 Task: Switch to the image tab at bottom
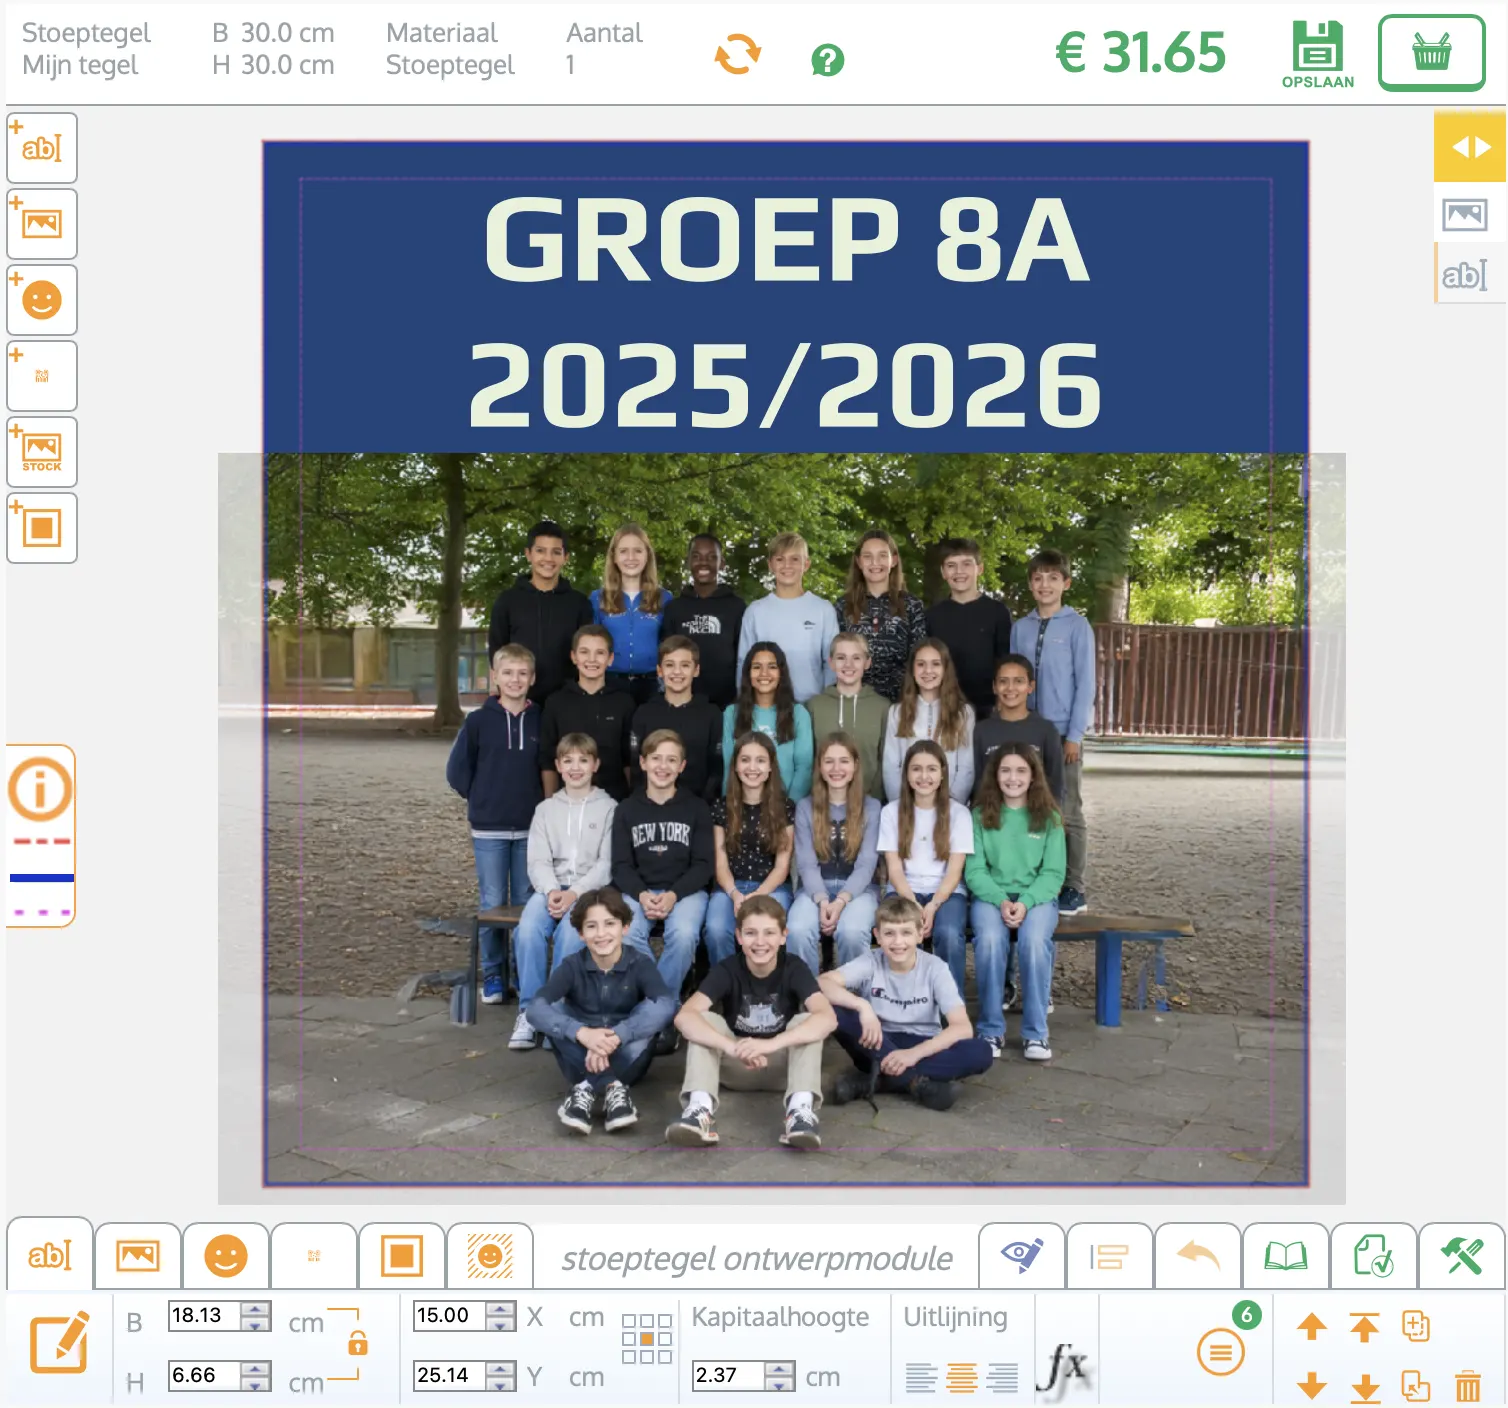138,1256
